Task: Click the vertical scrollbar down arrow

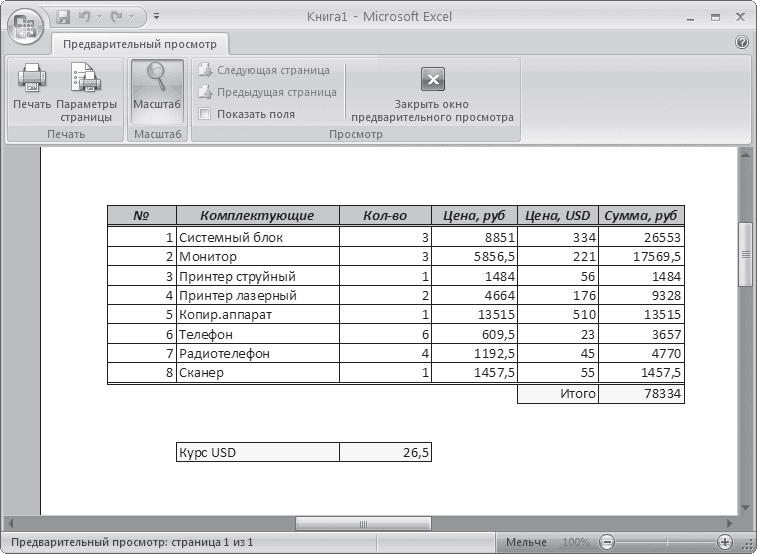Action: coord(745,506)
